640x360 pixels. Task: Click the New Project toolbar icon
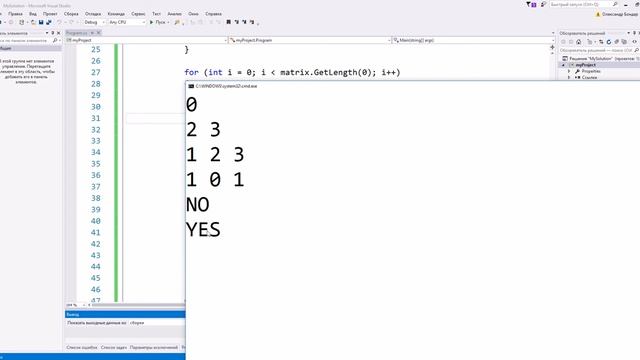pyautogui.click(x=22, y=22)
